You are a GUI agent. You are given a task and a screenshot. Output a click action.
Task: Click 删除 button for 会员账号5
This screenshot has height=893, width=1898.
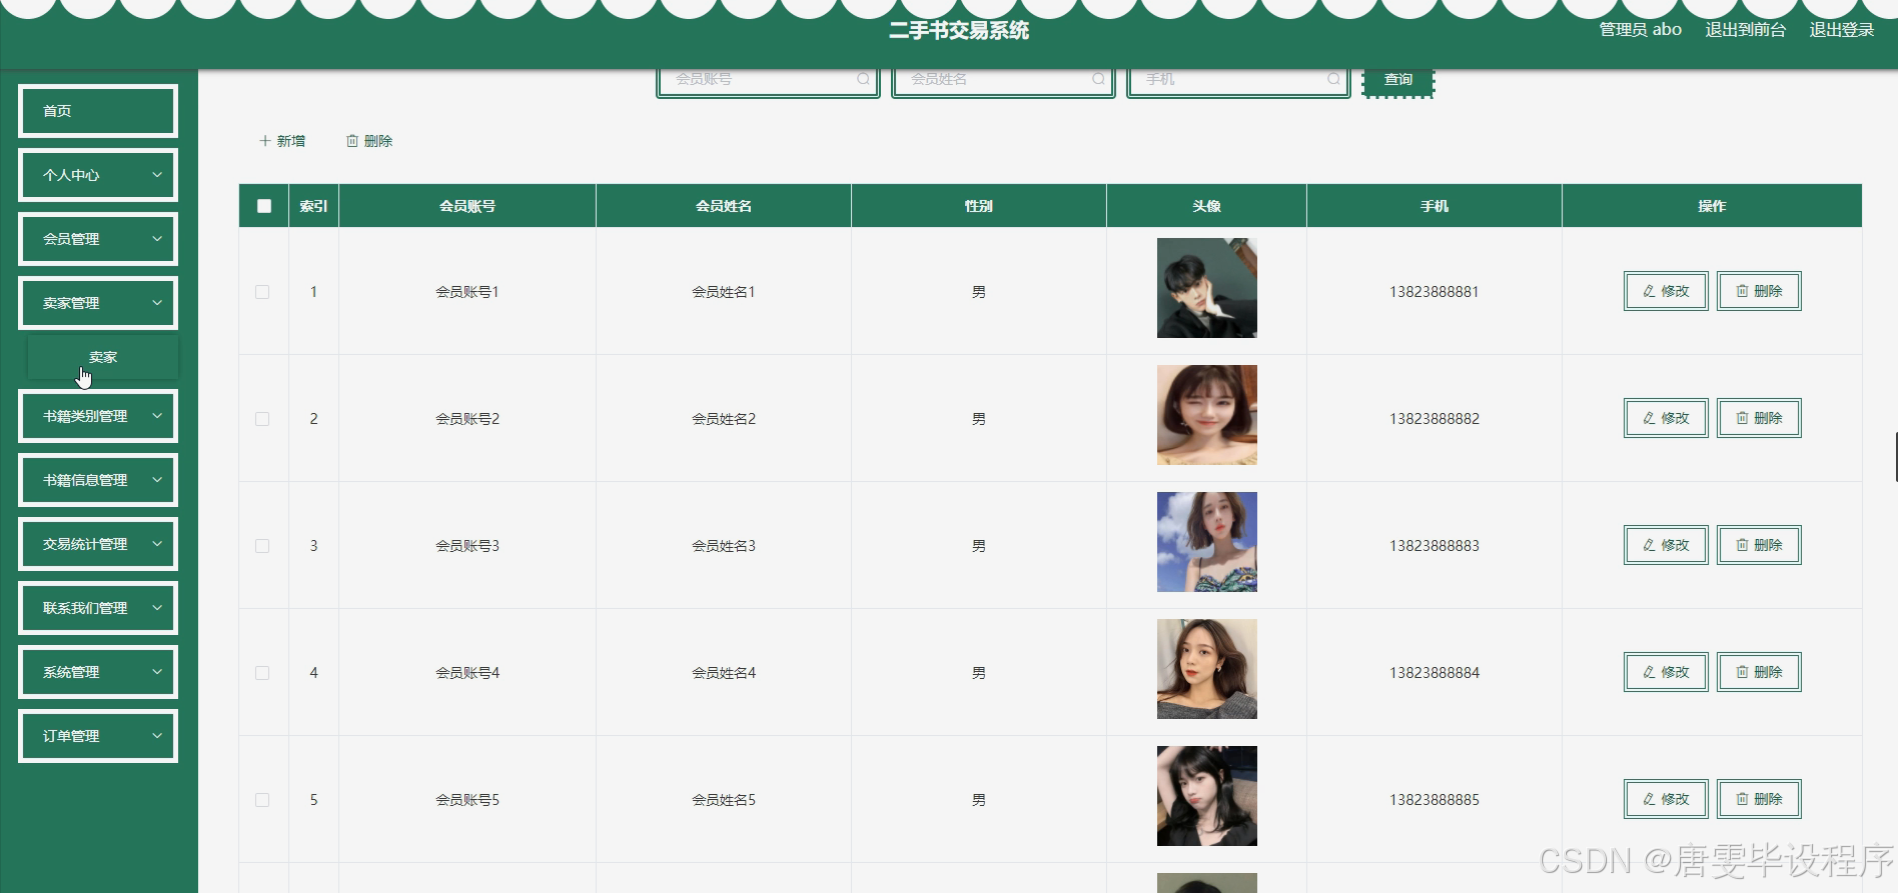pyautogui.click(x=1759, y=799)
